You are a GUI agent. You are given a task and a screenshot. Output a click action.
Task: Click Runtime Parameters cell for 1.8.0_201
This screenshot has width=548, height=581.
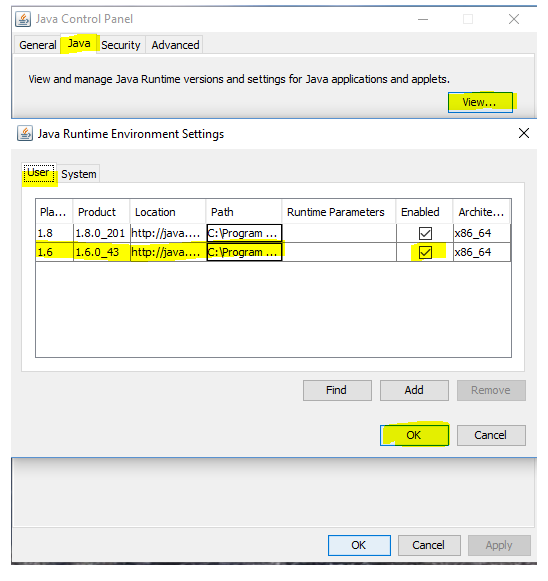click(339, 233)
